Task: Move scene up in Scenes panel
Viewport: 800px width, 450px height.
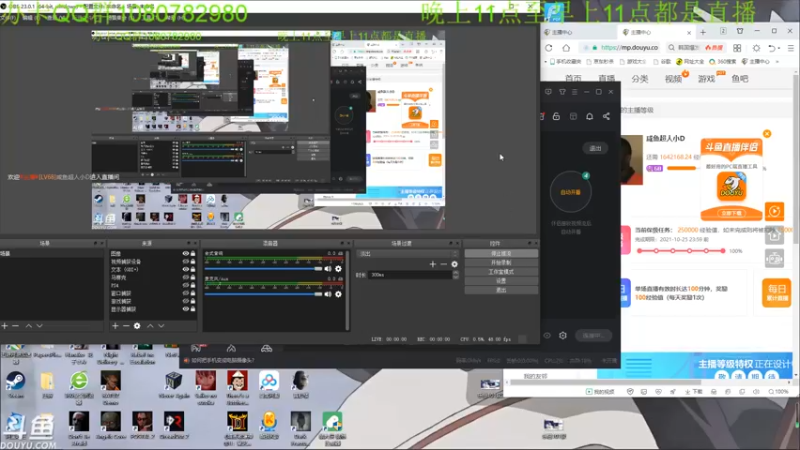Action: click(x=29, y=326)
